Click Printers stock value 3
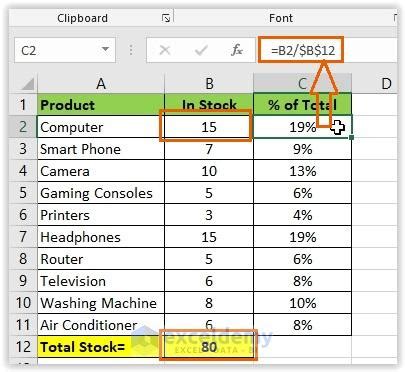This screenshot has height=372, width=405. point(209,215)
